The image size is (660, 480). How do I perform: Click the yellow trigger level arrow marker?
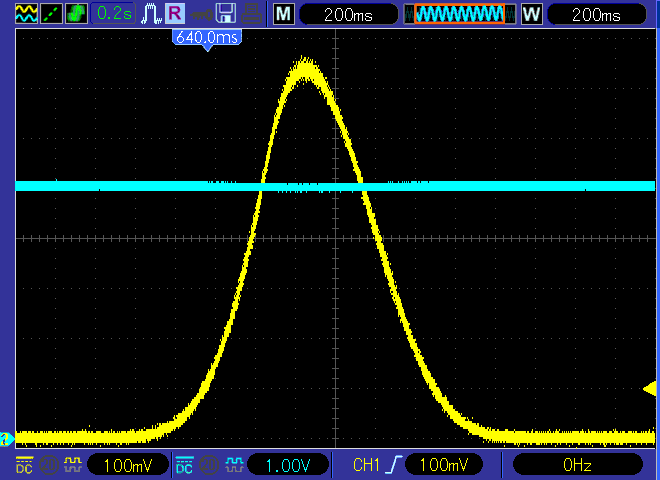(650, 388)
